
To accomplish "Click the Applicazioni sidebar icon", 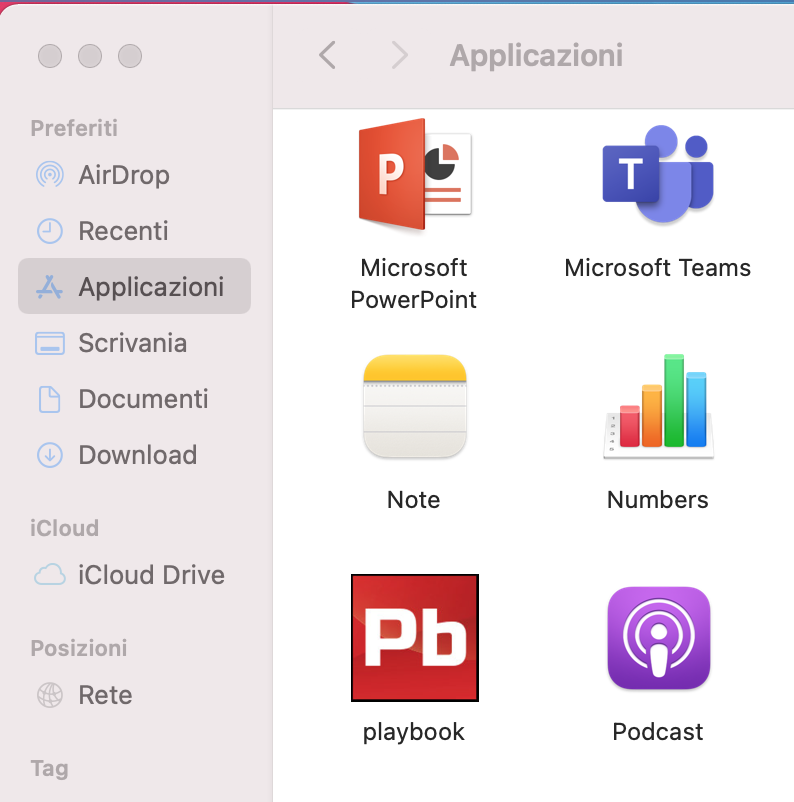I will point(50,287).
